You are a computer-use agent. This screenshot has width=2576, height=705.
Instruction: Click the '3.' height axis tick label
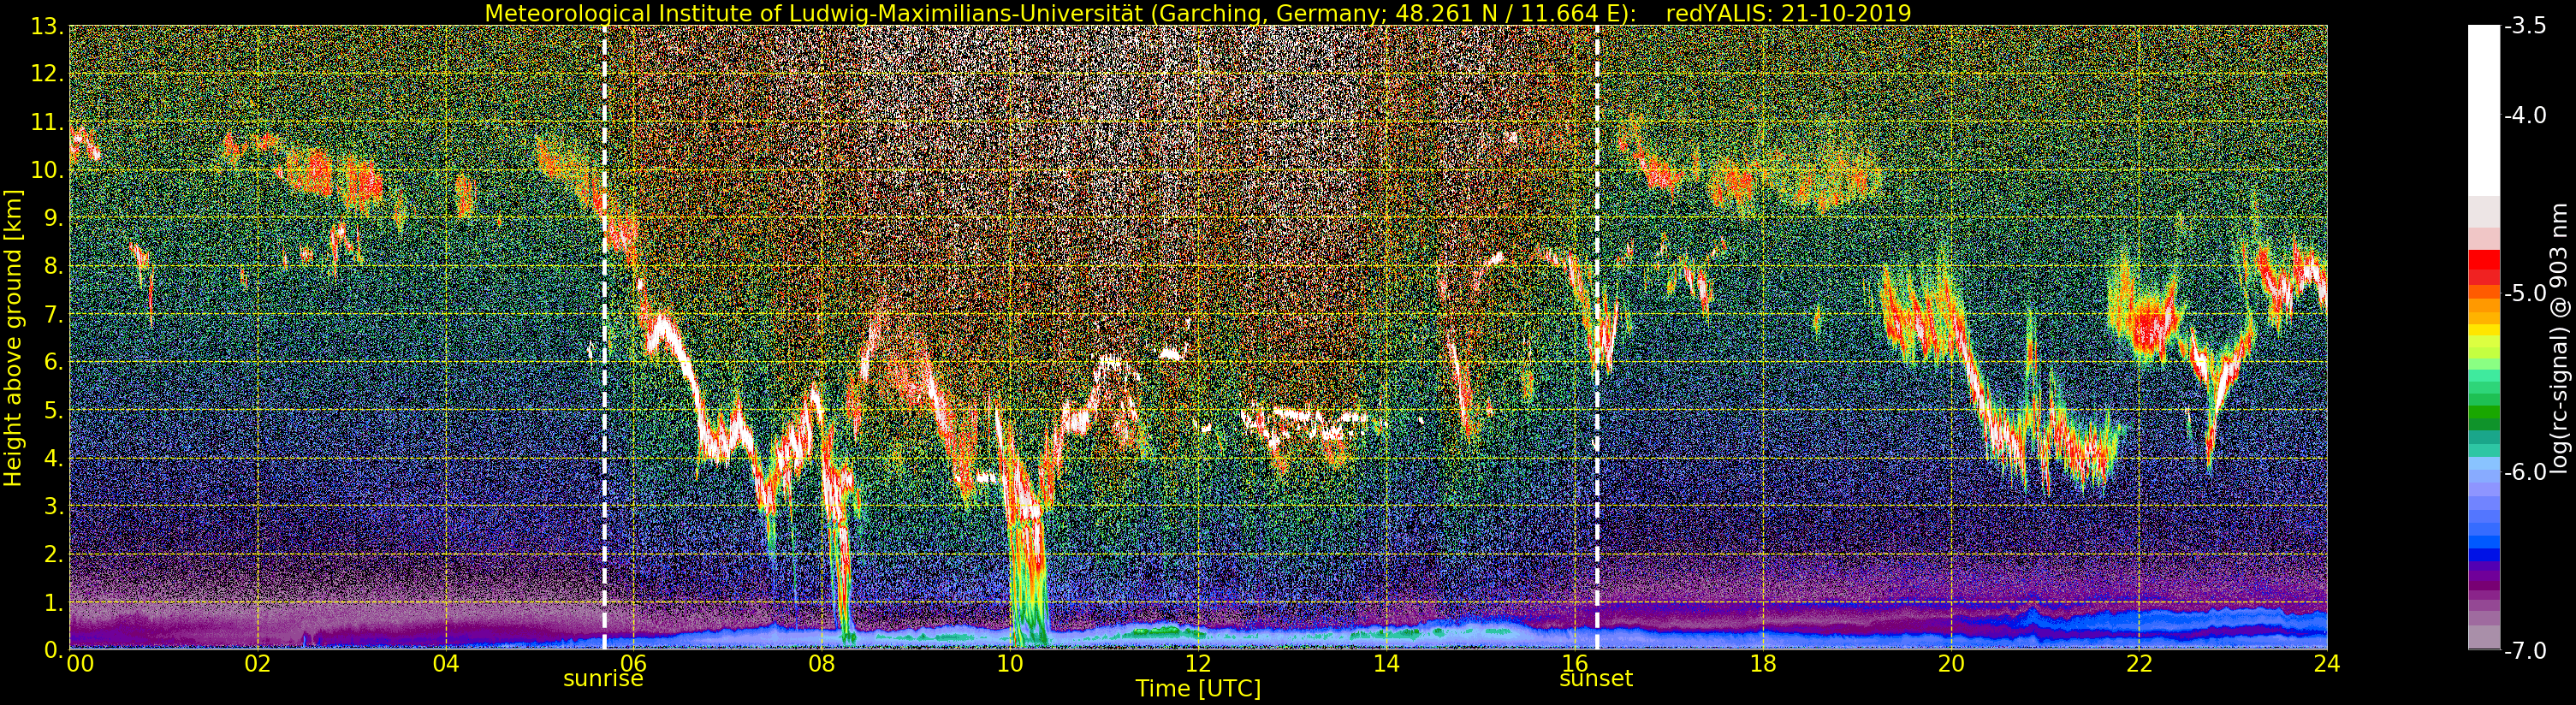54,507
